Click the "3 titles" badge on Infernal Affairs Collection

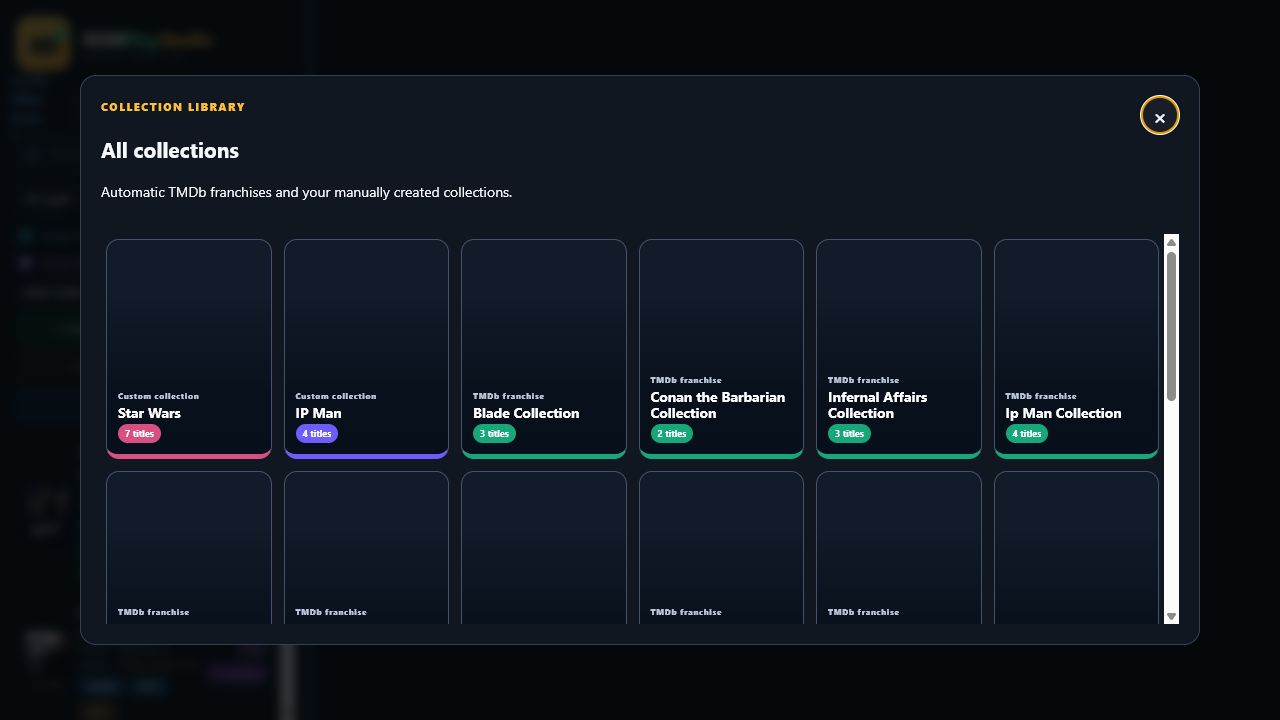849,434
